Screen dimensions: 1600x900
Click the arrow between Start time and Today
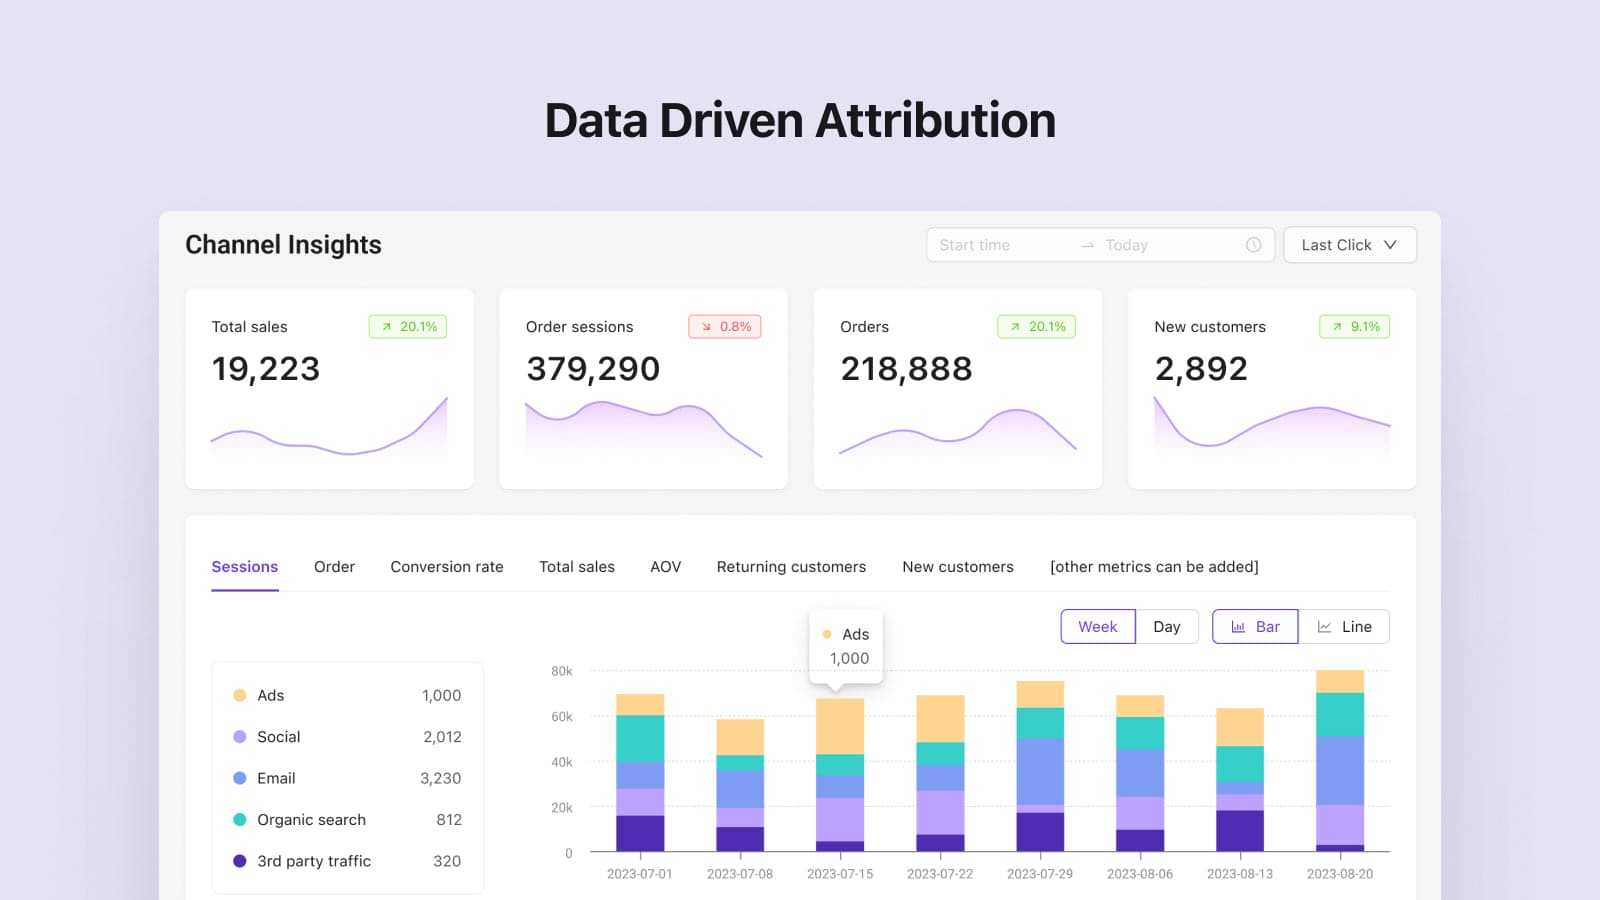(x=1087, y=245)
